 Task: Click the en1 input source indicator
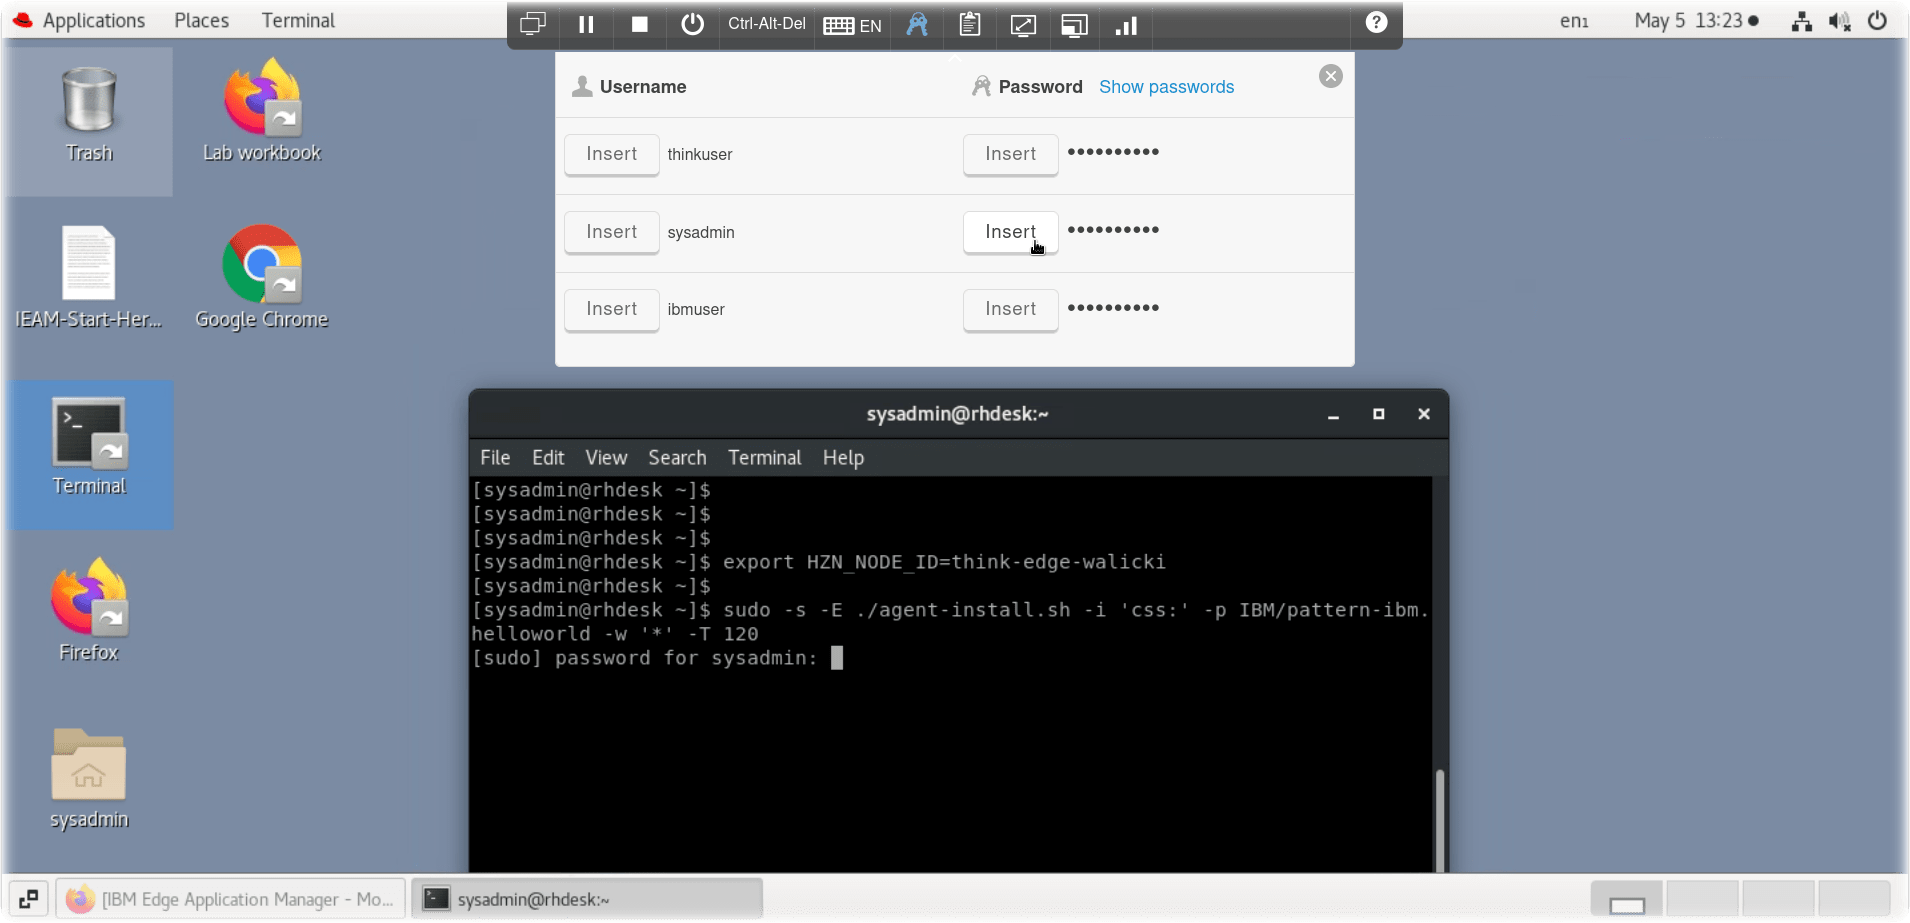point(1574,20)
